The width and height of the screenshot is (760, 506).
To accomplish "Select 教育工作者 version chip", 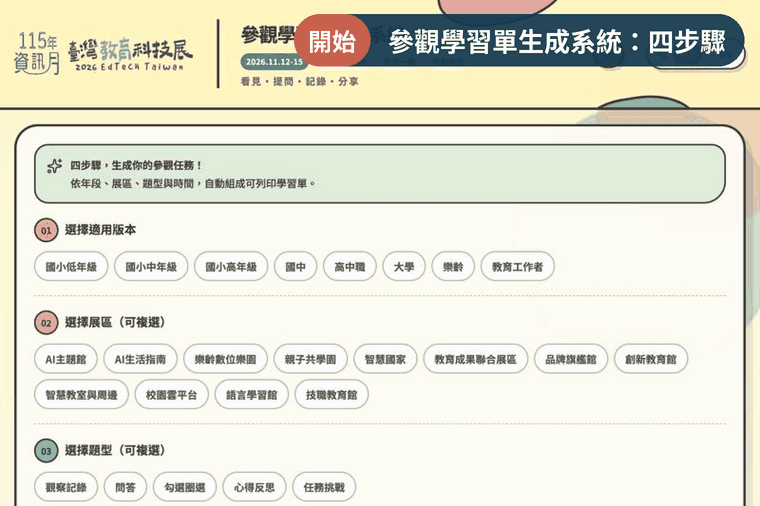I will [517, 267].
